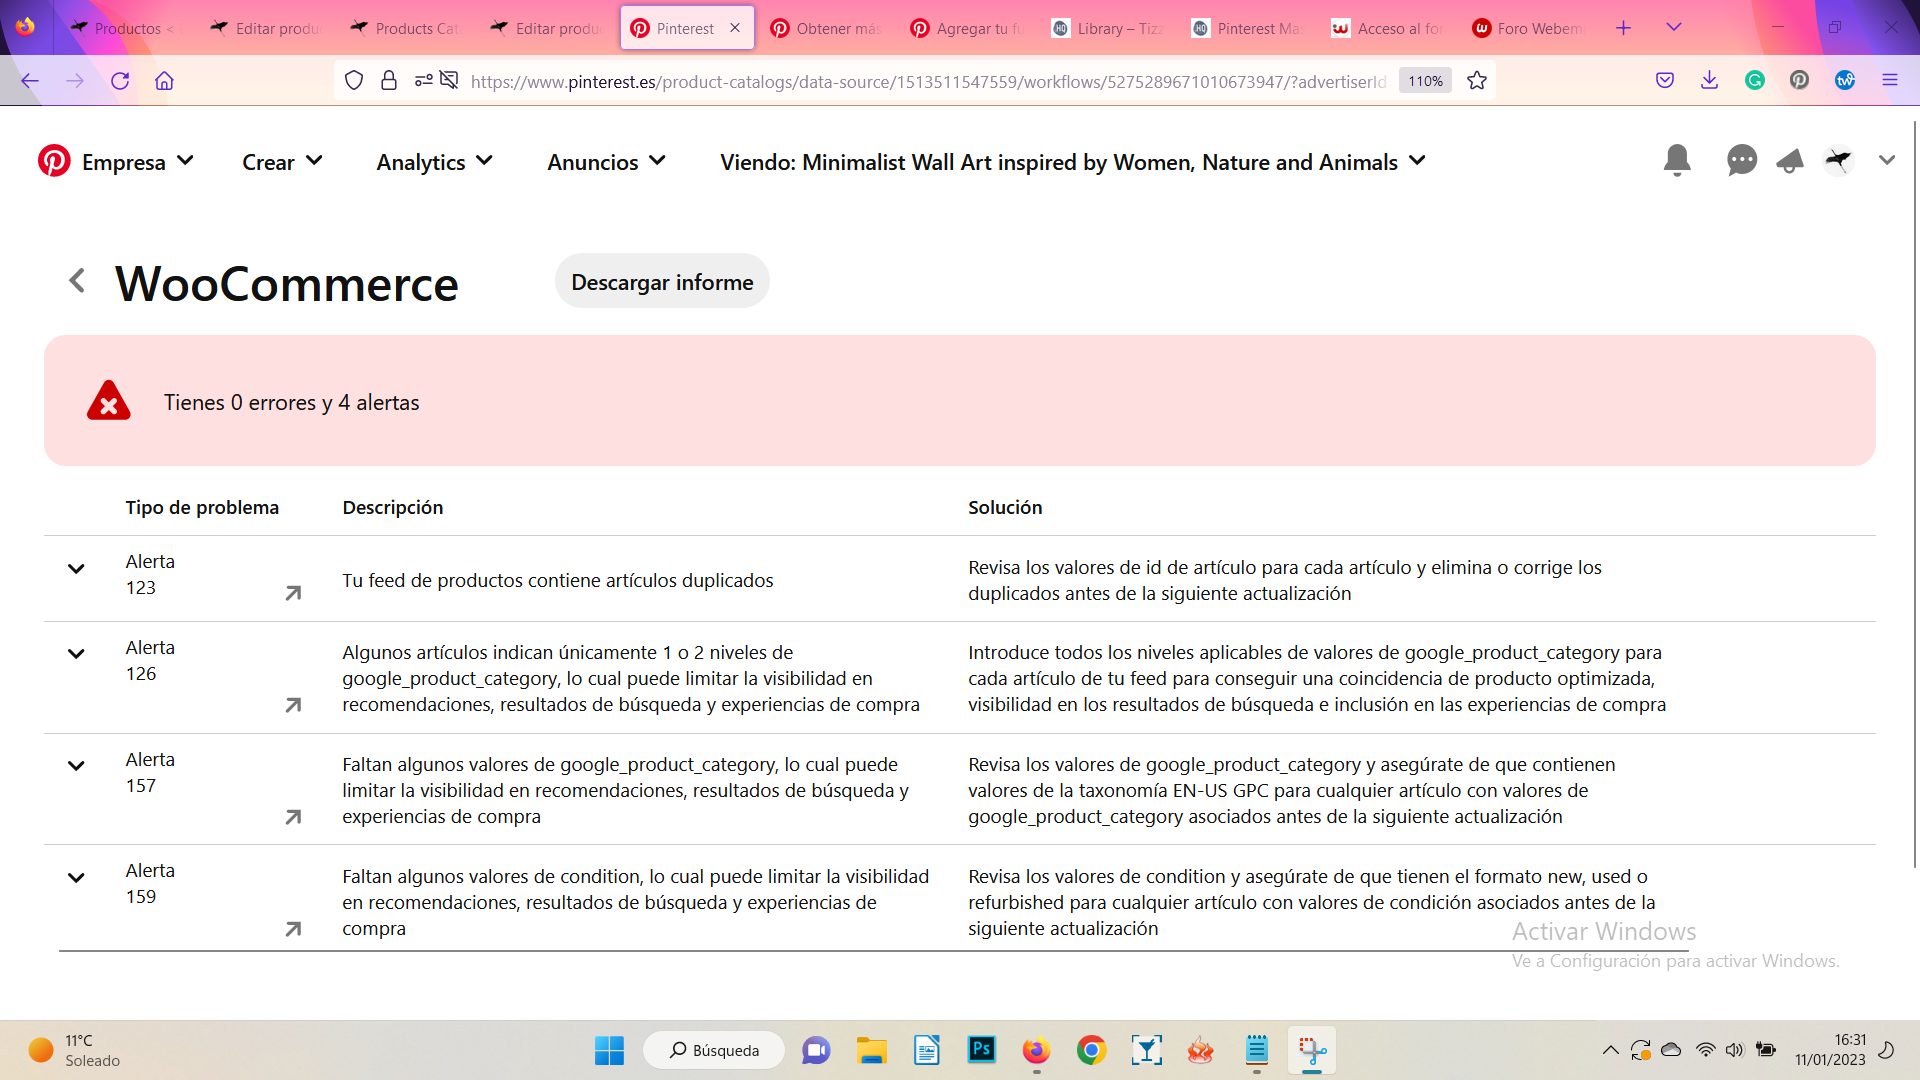Viewport: 1920px width, 1080px height.
Task: Open the weather widget showing 11°C
Action: pos(75,1050)
